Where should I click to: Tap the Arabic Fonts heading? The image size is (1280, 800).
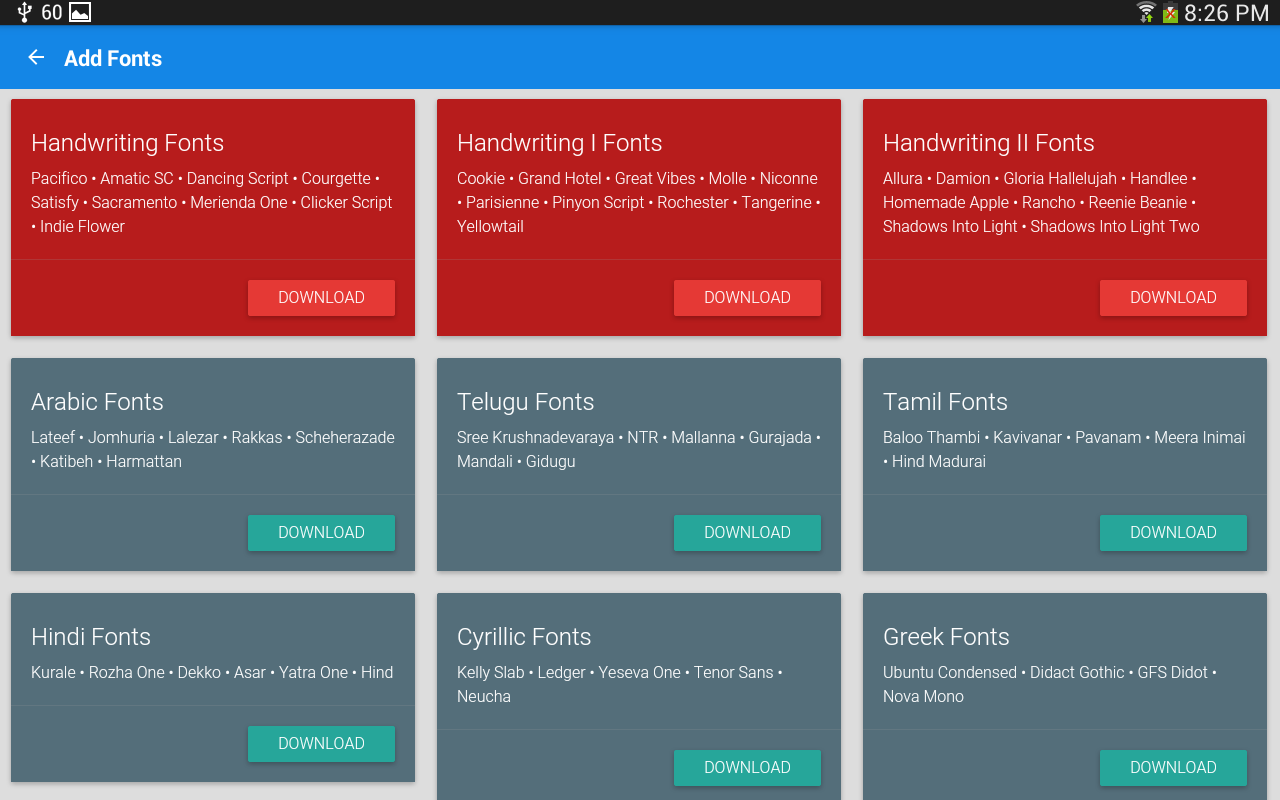(97, 402)
